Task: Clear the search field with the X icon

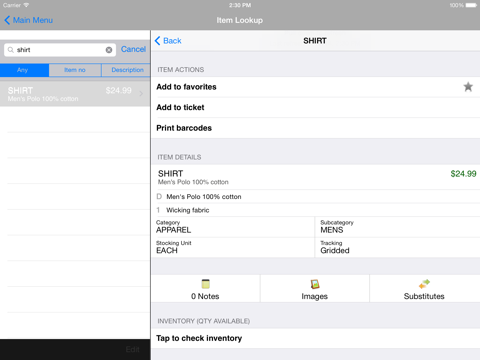Action: coord(109,50)
